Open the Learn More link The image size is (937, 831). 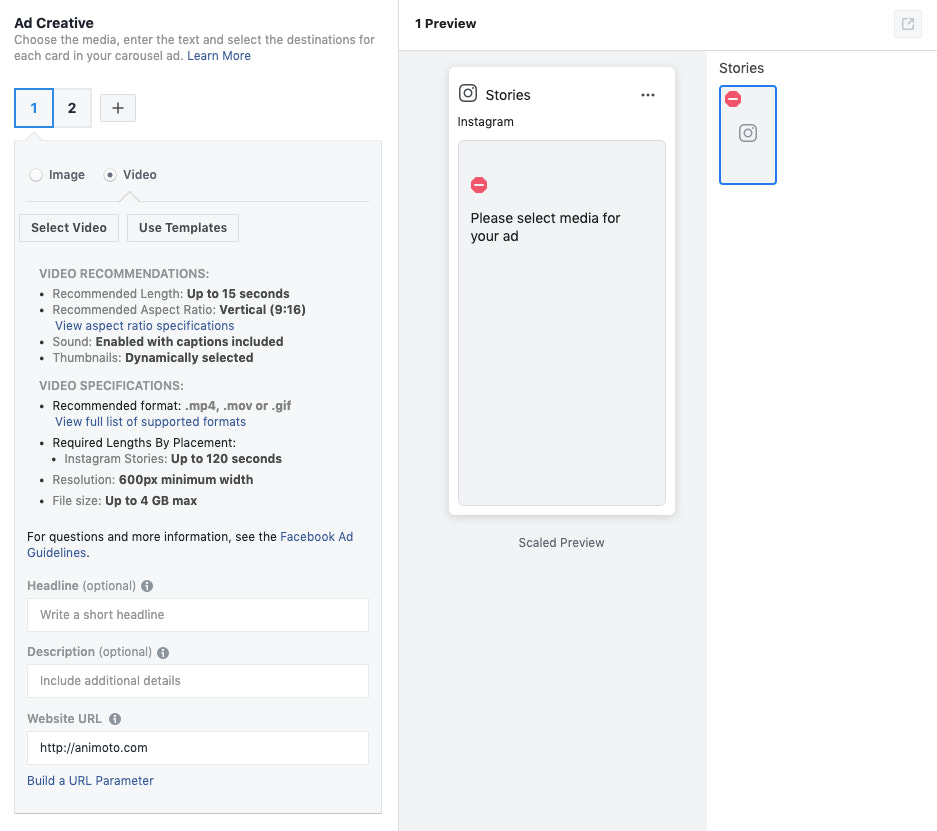[219, 56]
